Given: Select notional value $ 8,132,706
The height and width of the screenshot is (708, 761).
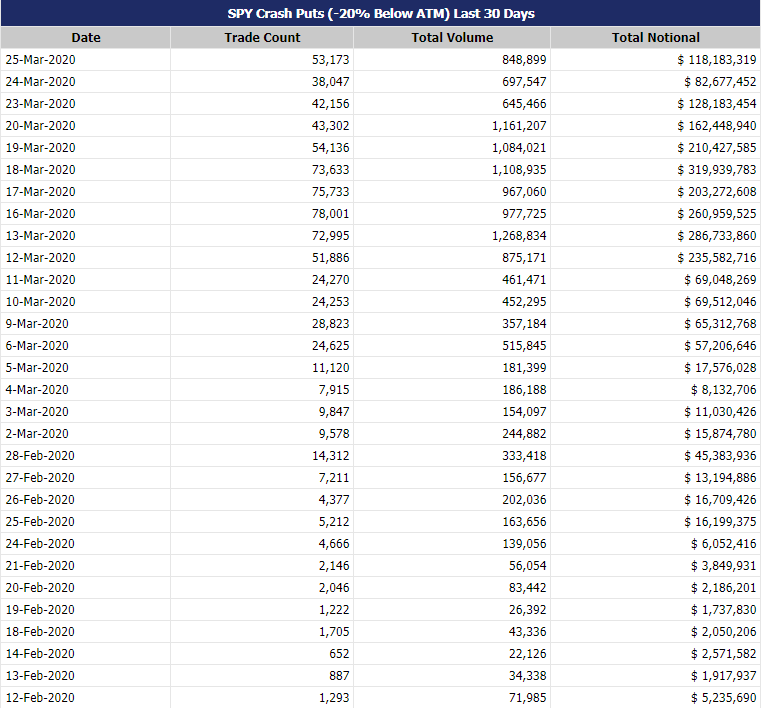Looking at the screenshot, I should 655,390.
